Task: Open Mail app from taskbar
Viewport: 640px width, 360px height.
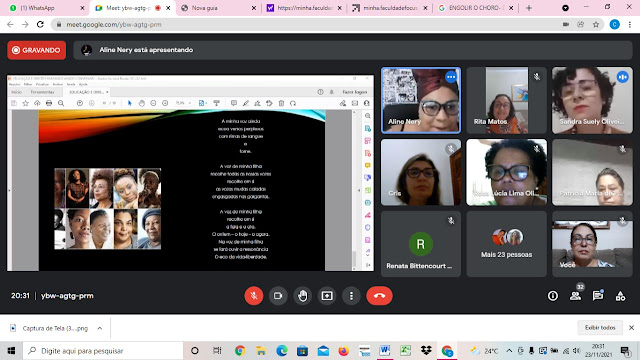Action: (323, 351)
